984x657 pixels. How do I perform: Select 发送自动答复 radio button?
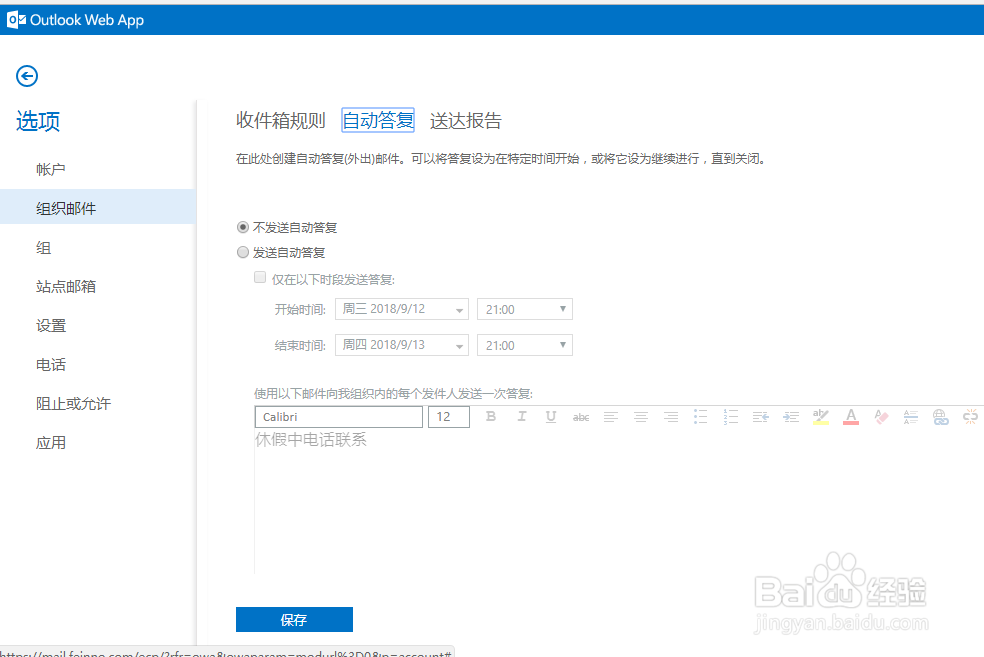click(x=243, y=252)
